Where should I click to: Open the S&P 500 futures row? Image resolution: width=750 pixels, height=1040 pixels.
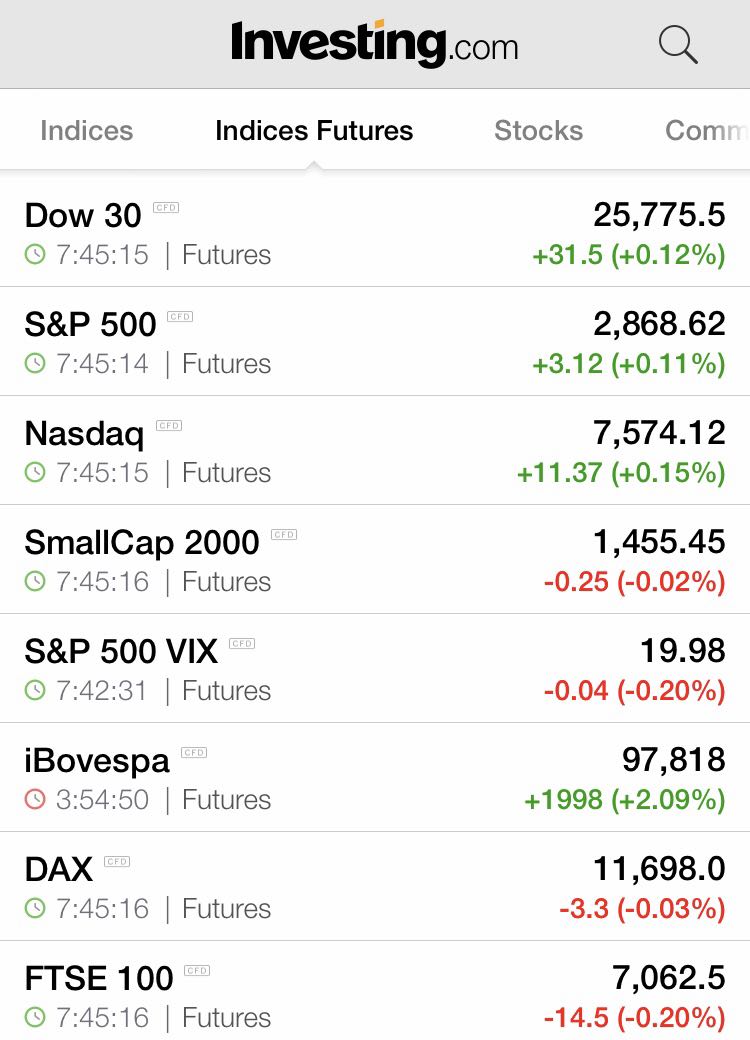(x=375, y=342)
